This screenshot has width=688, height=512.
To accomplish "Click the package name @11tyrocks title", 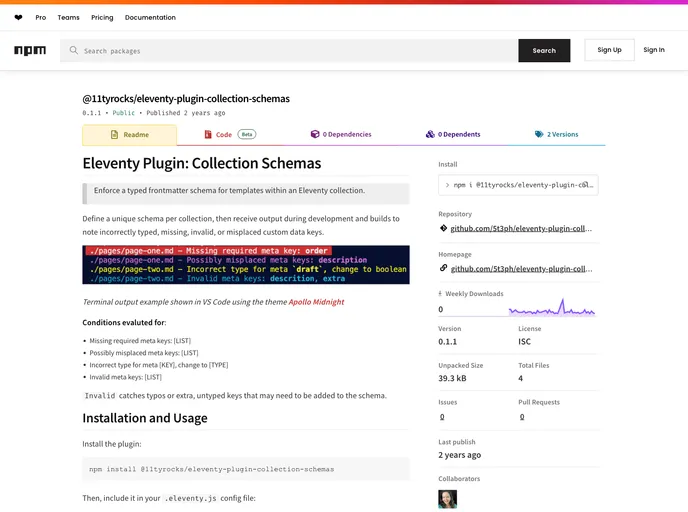I will pyautogui.click(x=186, y=99).
